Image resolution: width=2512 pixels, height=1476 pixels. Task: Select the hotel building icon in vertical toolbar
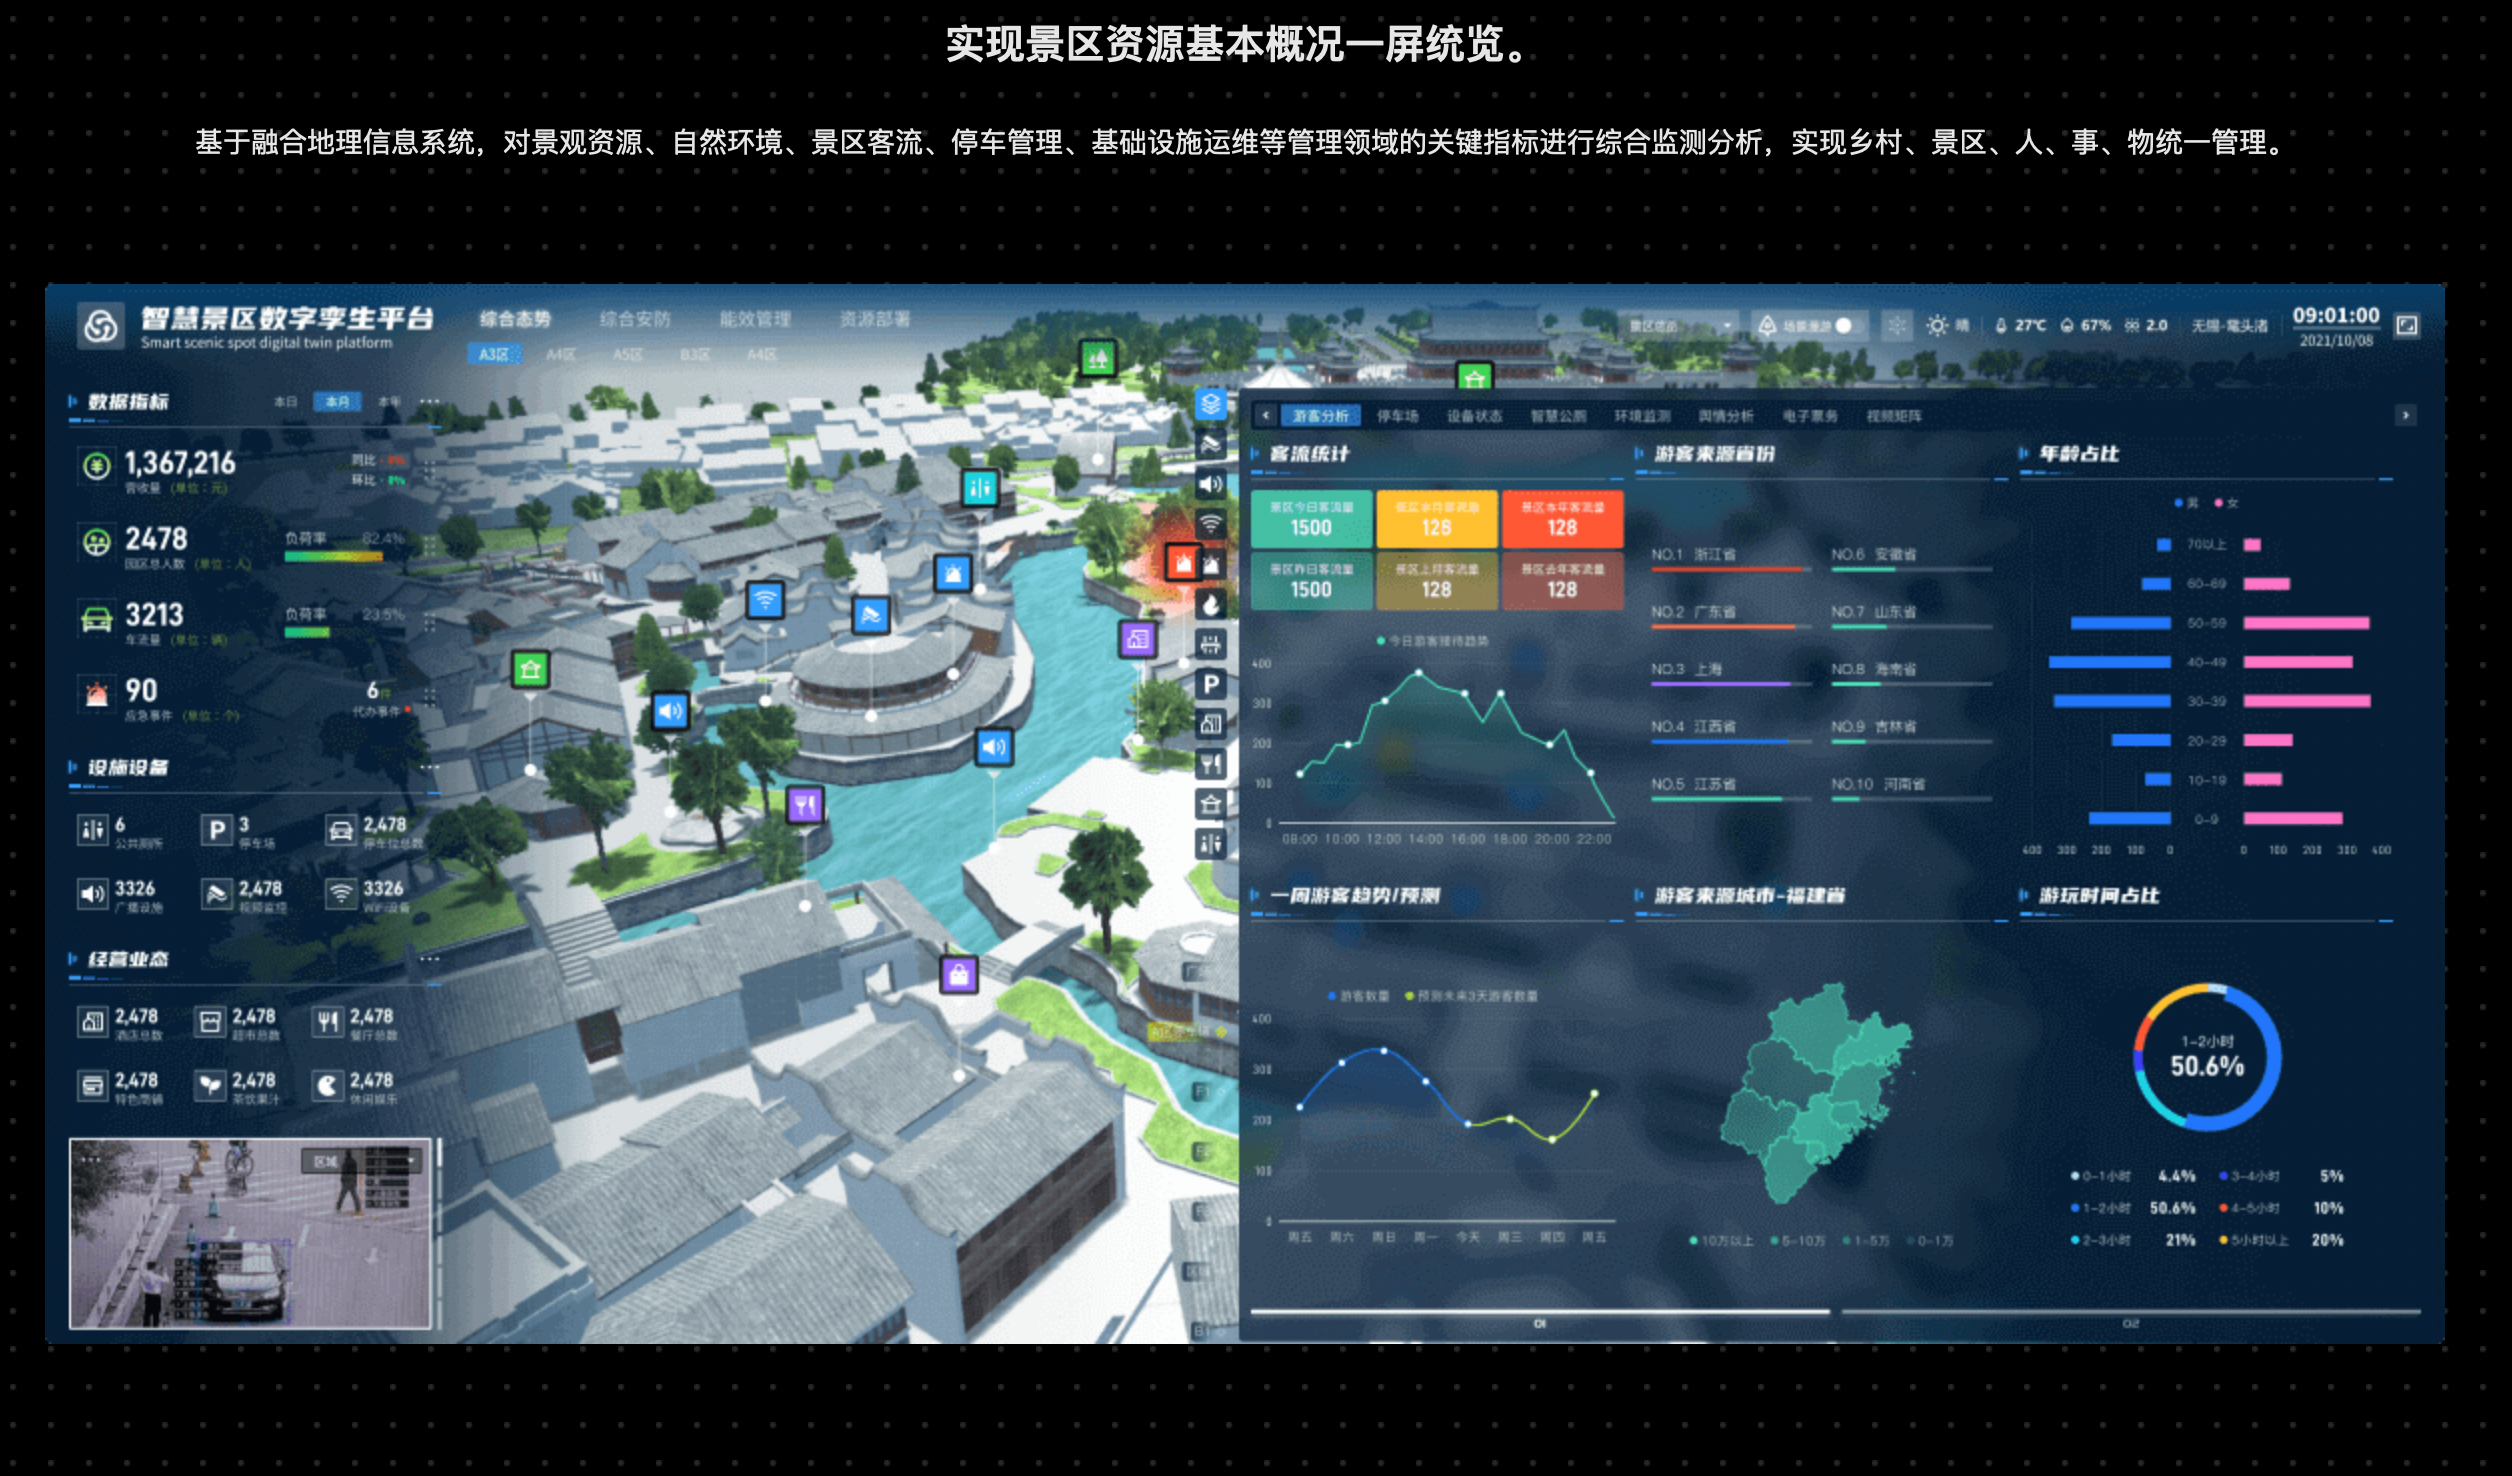[1211, 725]
